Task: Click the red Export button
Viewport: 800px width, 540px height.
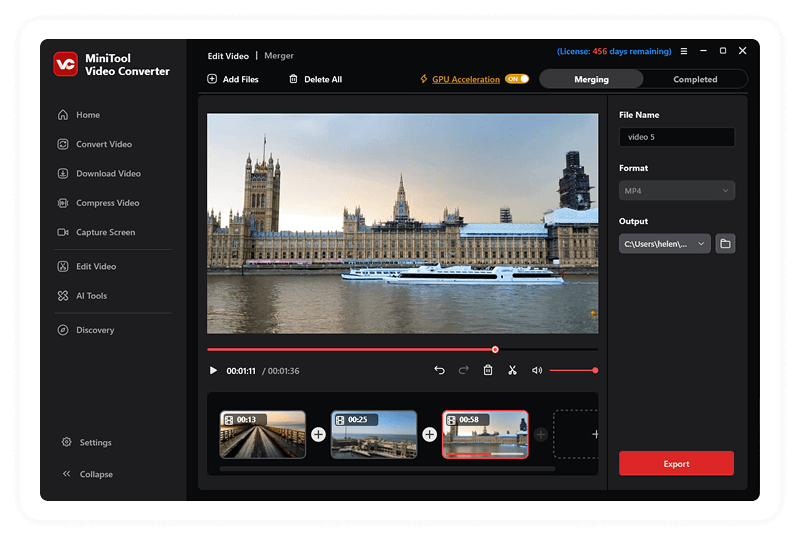Action: tap(676, 463)
